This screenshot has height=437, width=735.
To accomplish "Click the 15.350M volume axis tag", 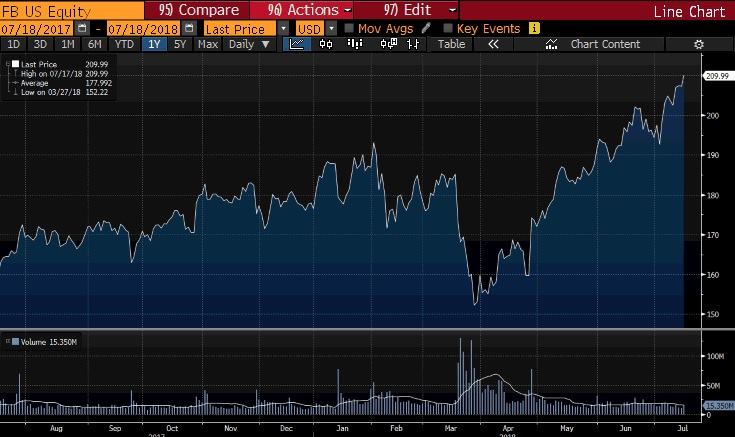I will click(719, 406).
